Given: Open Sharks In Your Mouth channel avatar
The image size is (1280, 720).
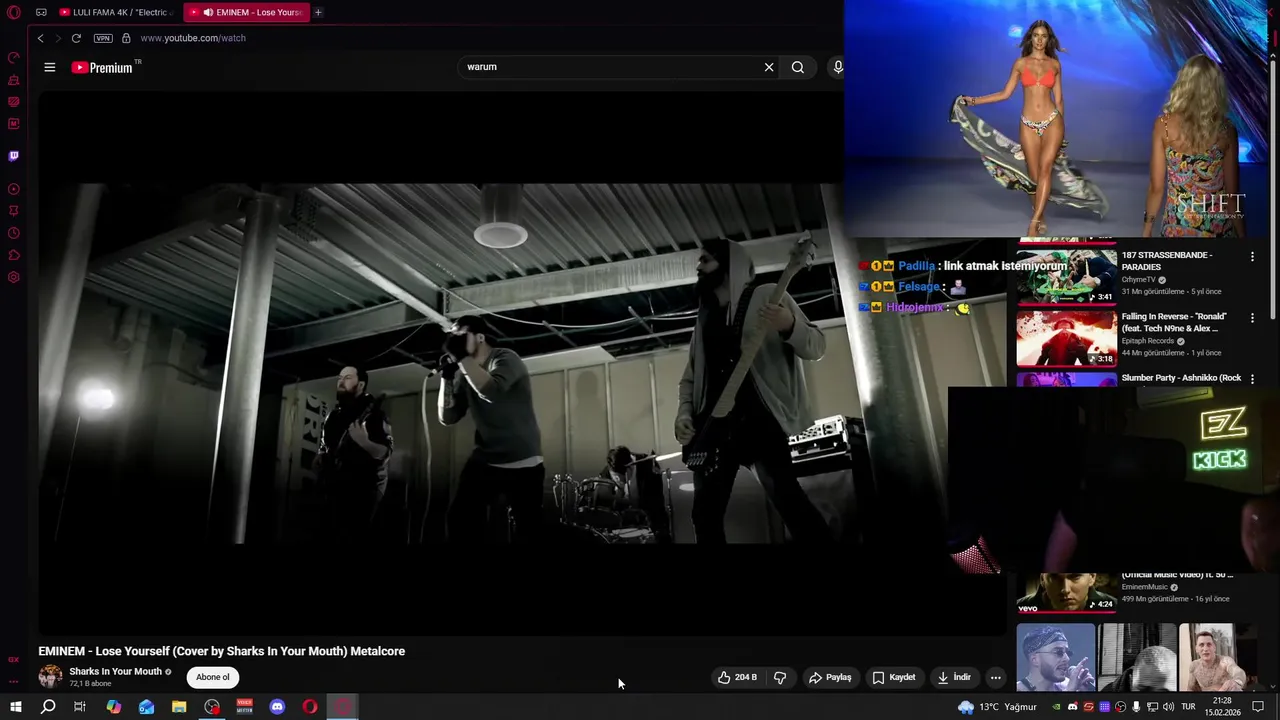Looking at the screenshot, I should pyautogui.click(x=50, y=677).
